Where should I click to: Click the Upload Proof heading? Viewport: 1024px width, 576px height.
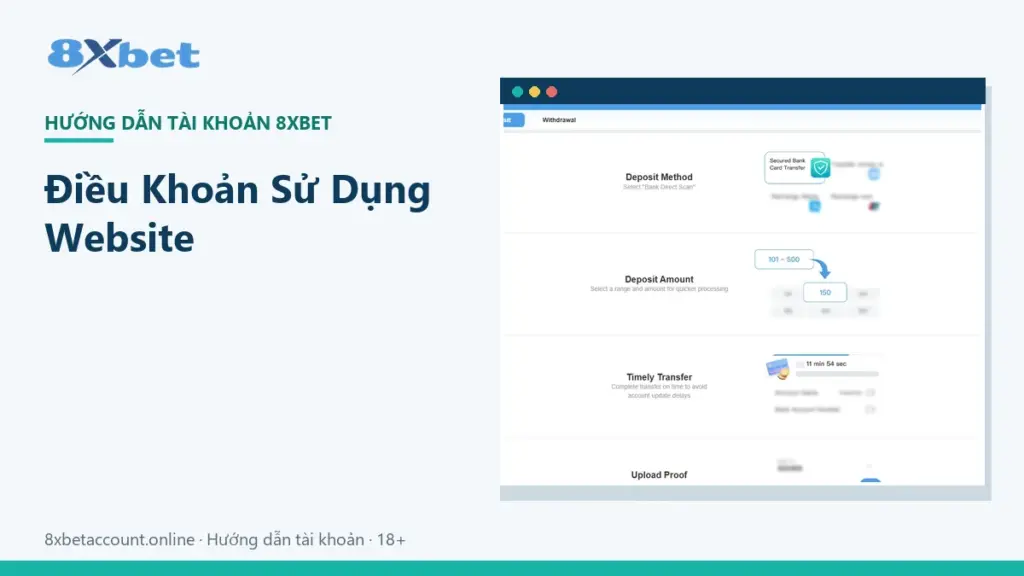[659, 475]
